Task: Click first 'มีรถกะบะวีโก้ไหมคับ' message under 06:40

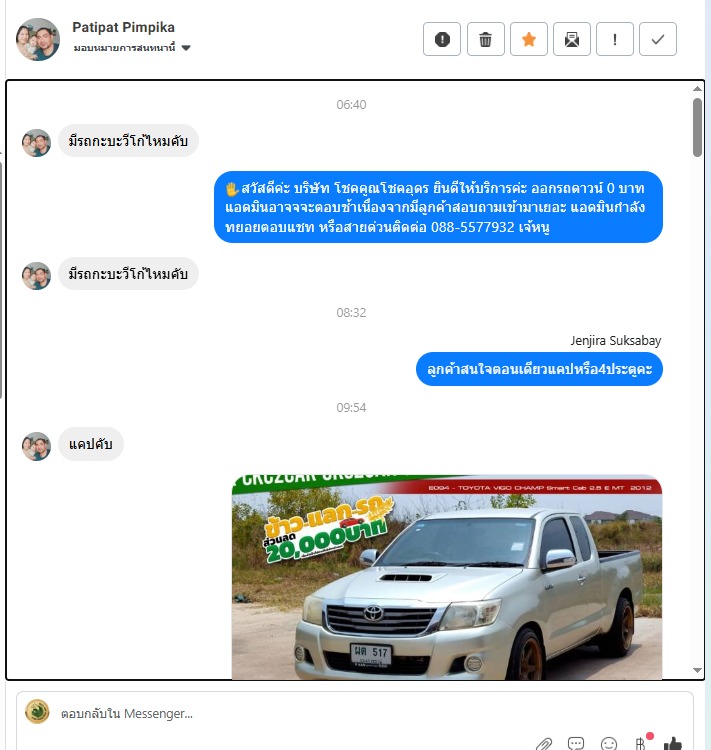Action: pos(128,141)
